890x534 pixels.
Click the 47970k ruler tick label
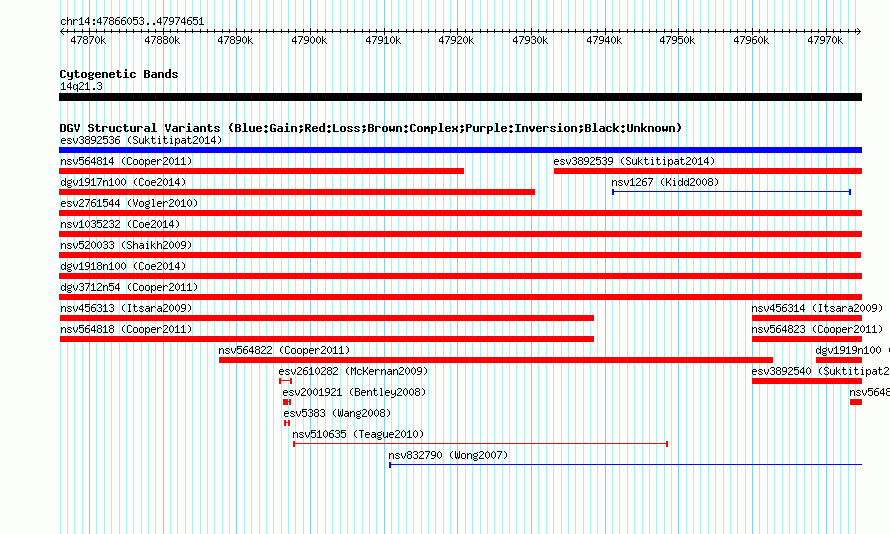(x=825, y=41)
